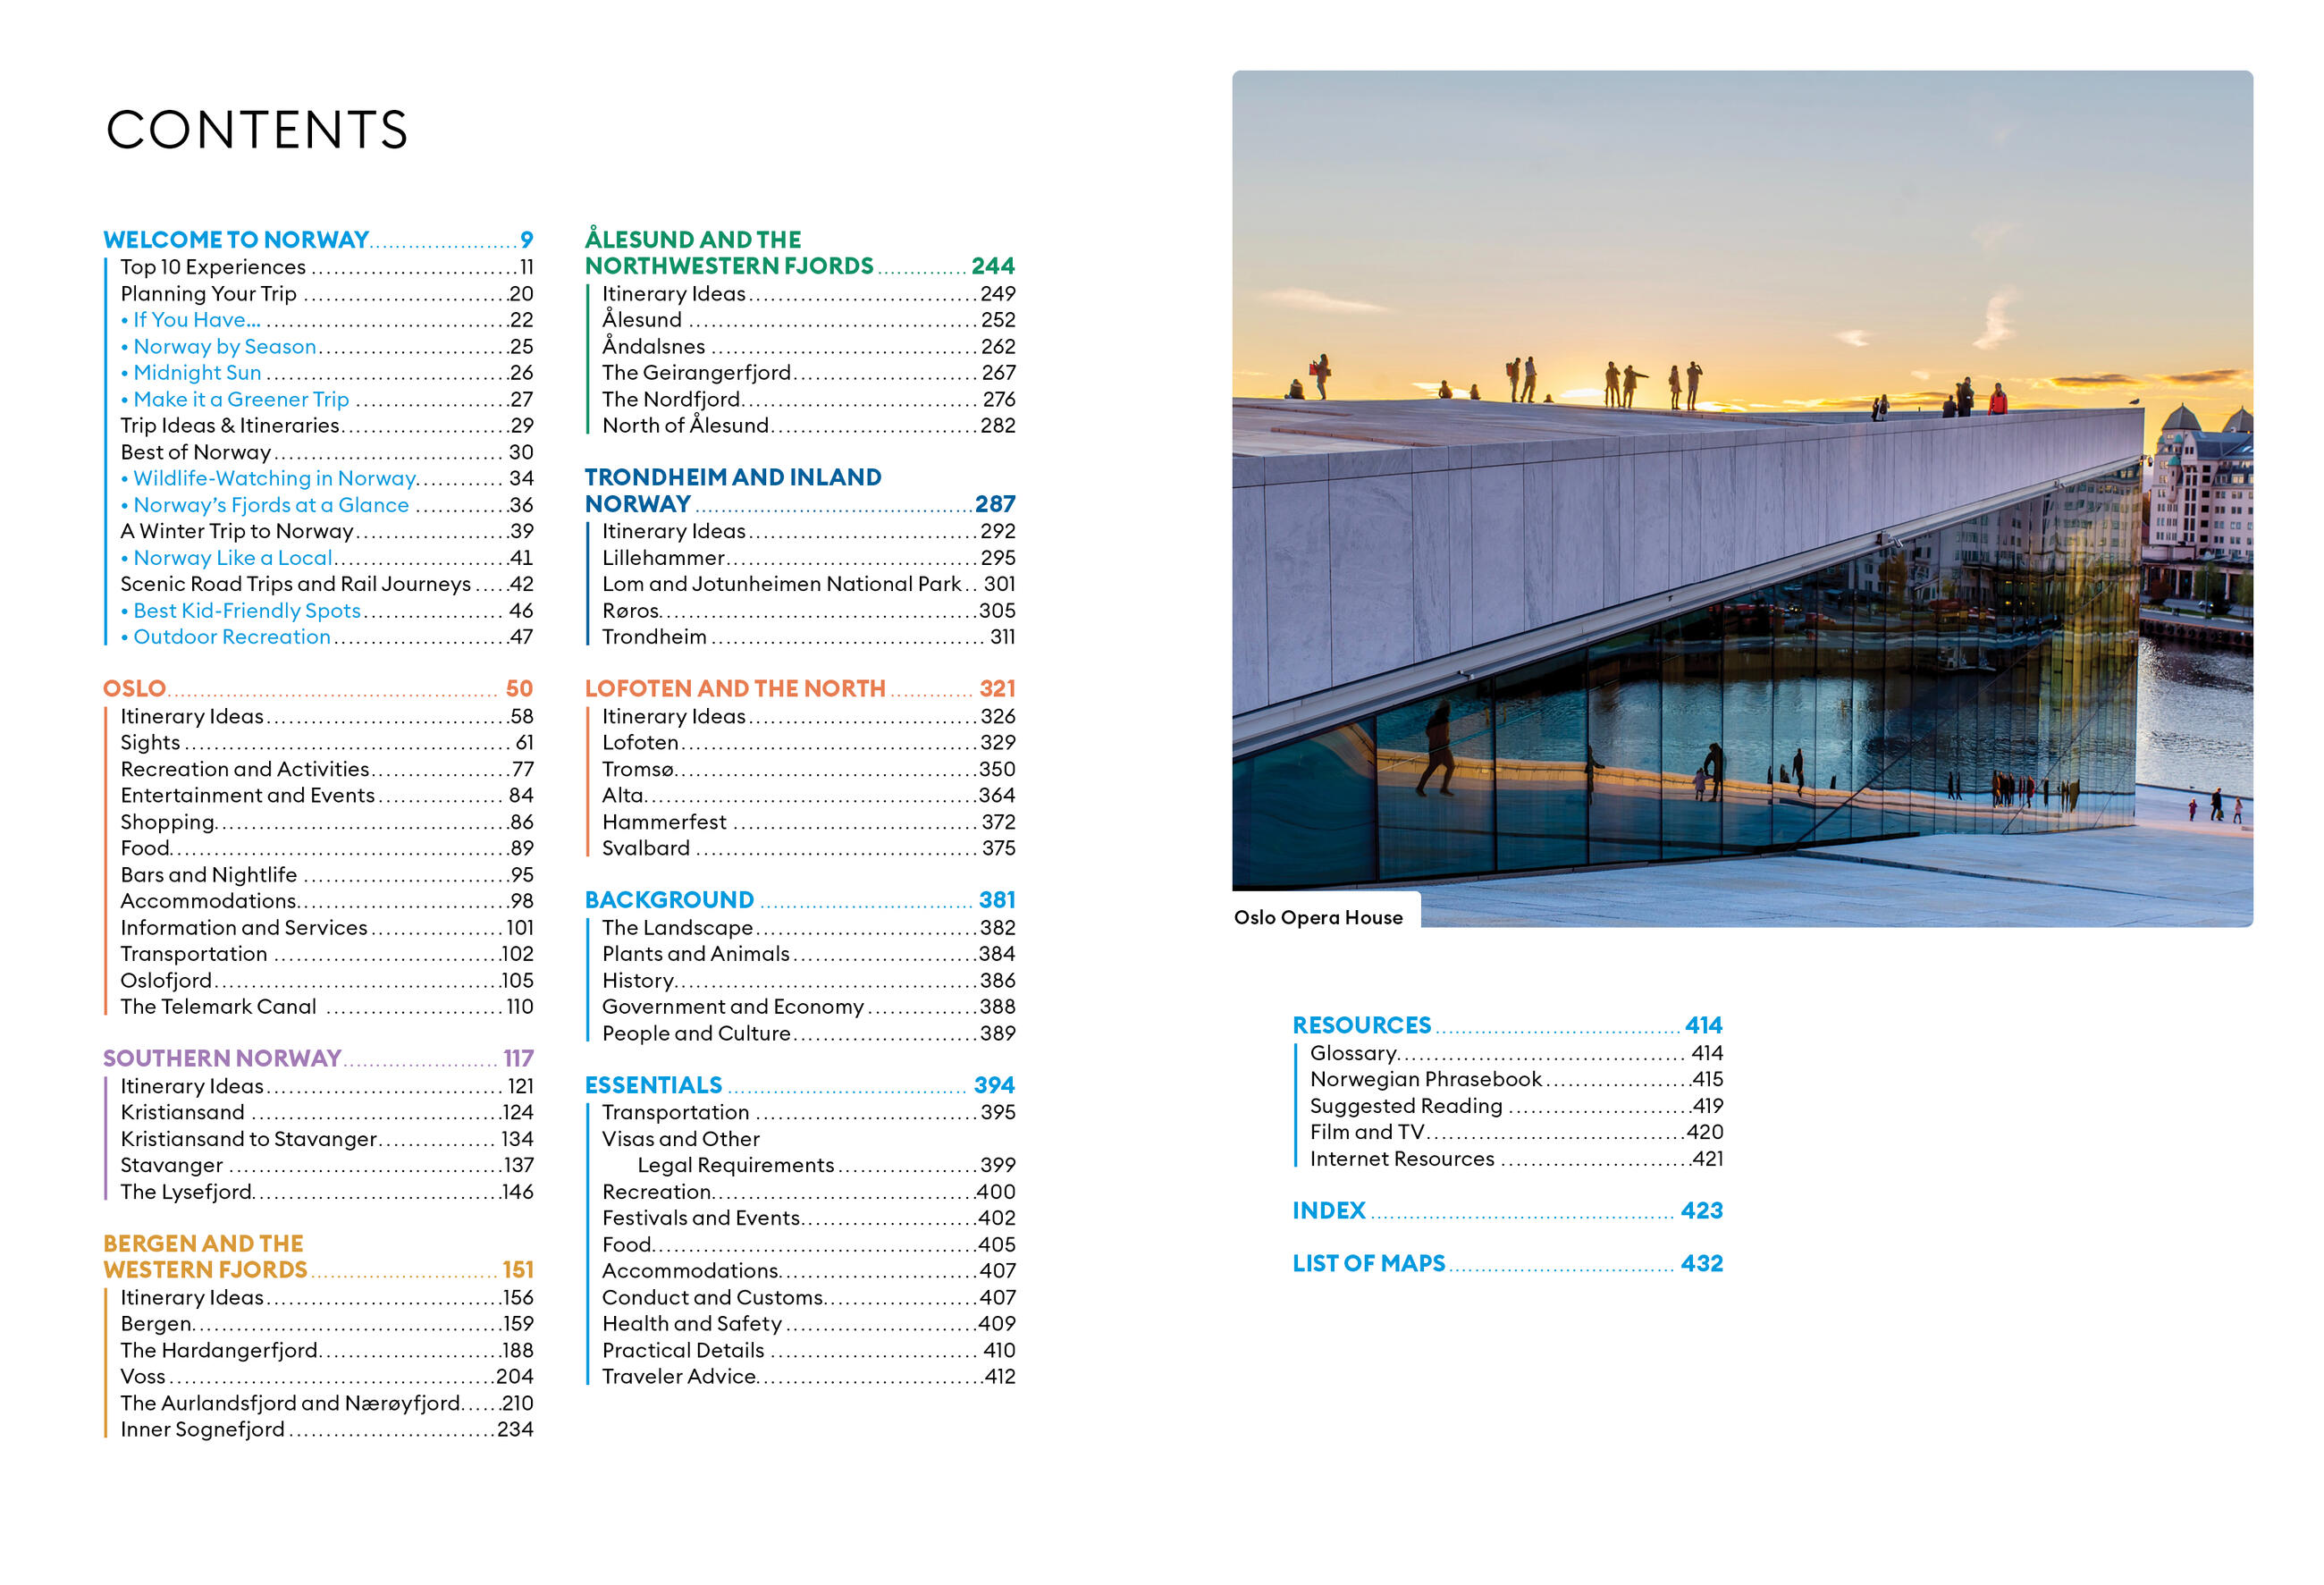This screenshot has width=2324, height=1585.
Task: Select the Svalbard entry
Action: click(x=646, y=848)
